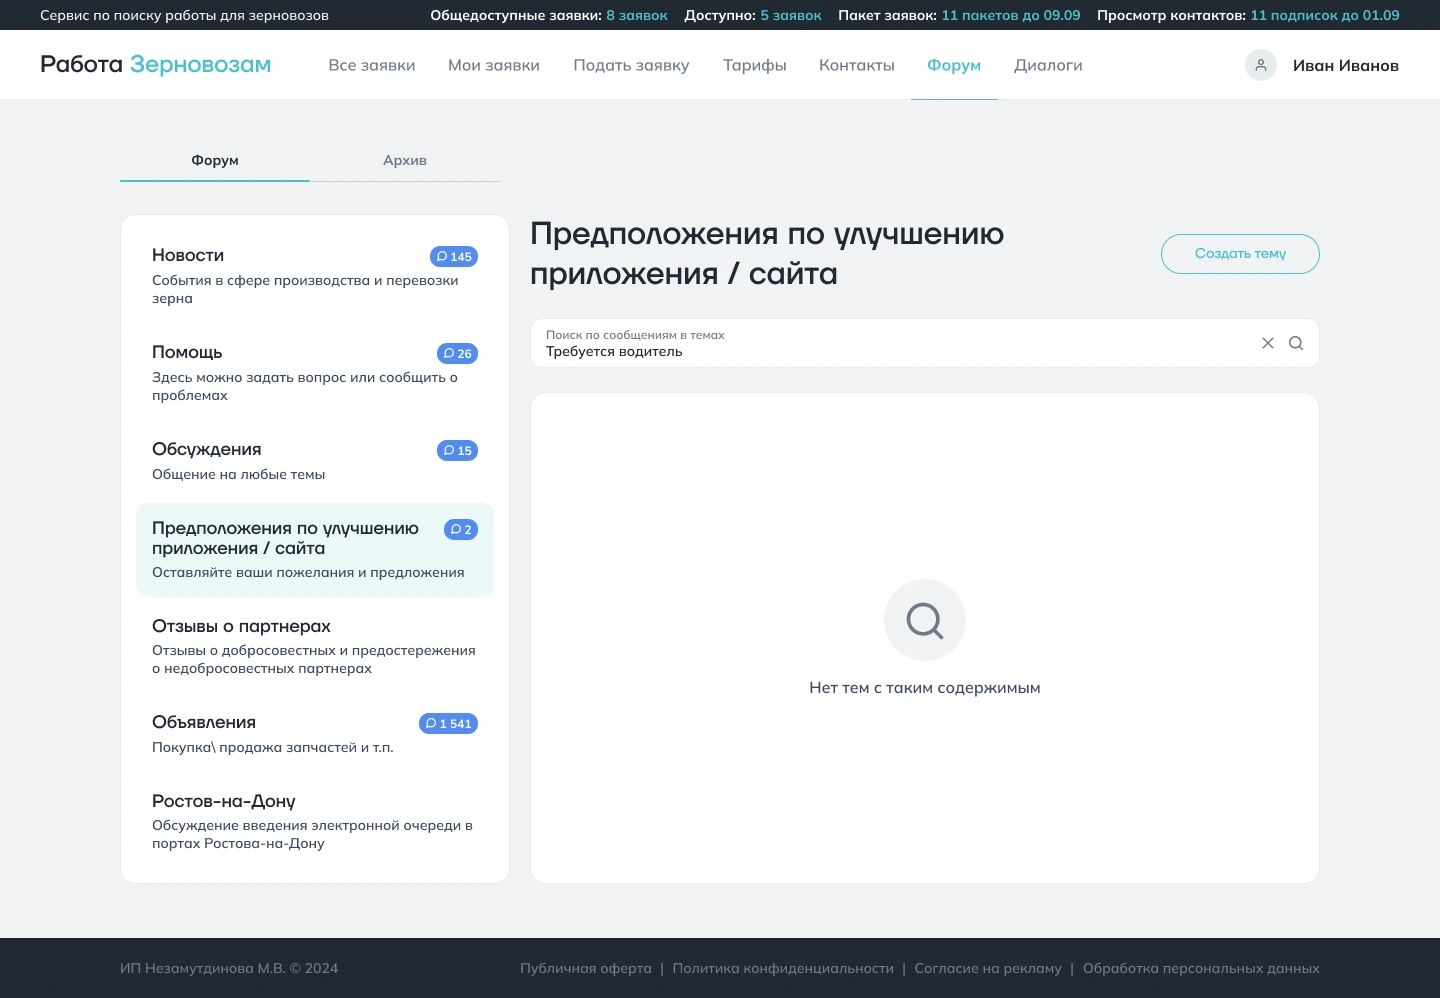The image size is (1440, 998).
Task: Clear the forum search field with X icon
Action: 1268,343
